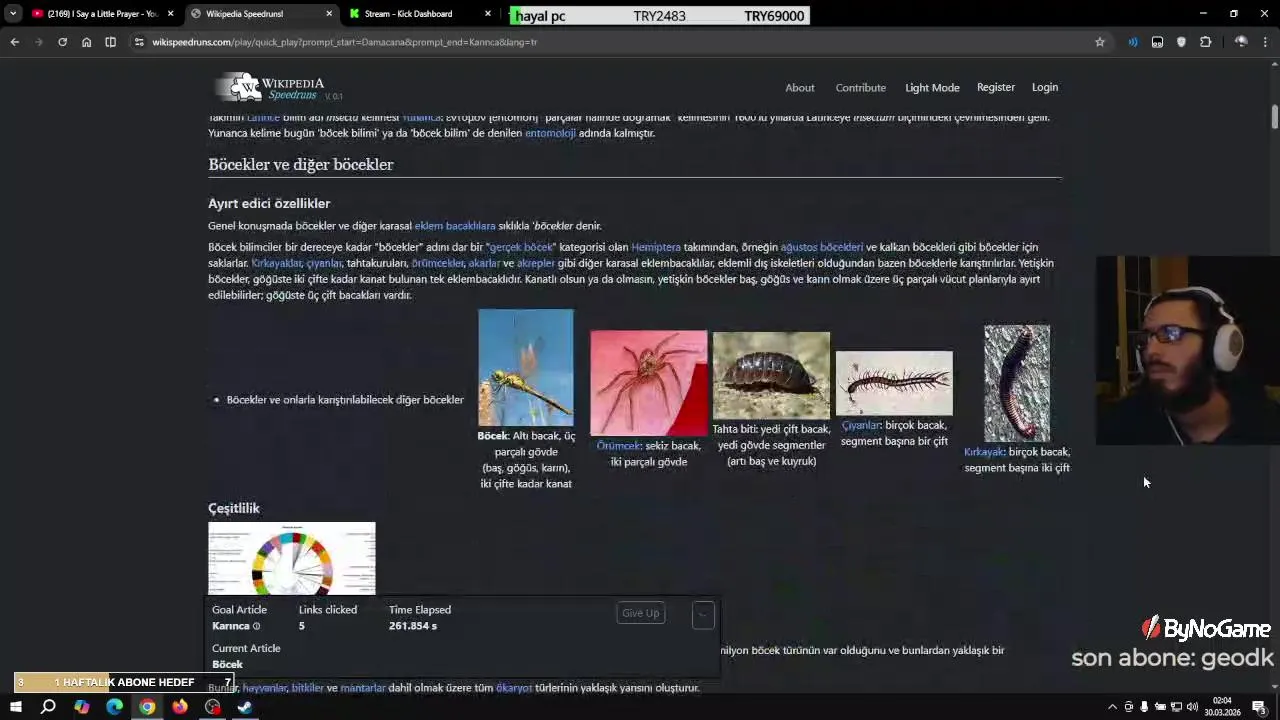
Task: Open the About page
Action: [800, 88]
